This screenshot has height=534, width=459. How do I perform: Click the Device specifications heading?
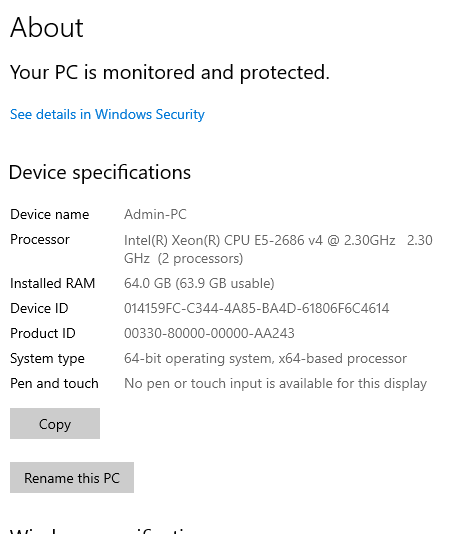click(100, 172)
